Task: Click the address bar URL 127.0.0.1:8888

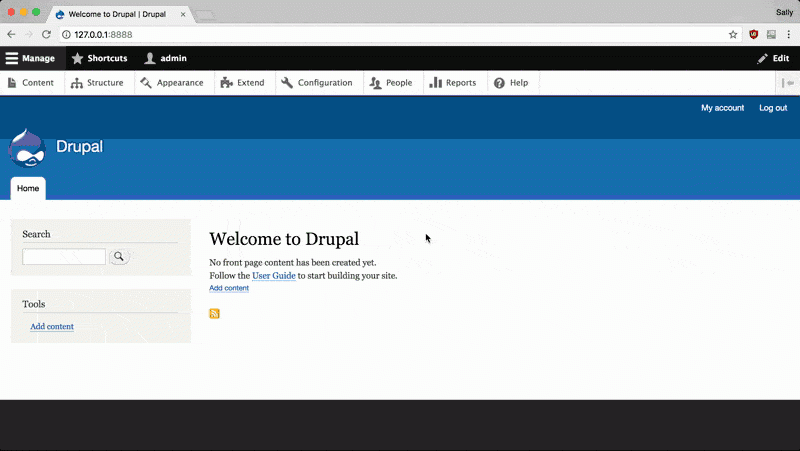Action: (x=103, y=35)
